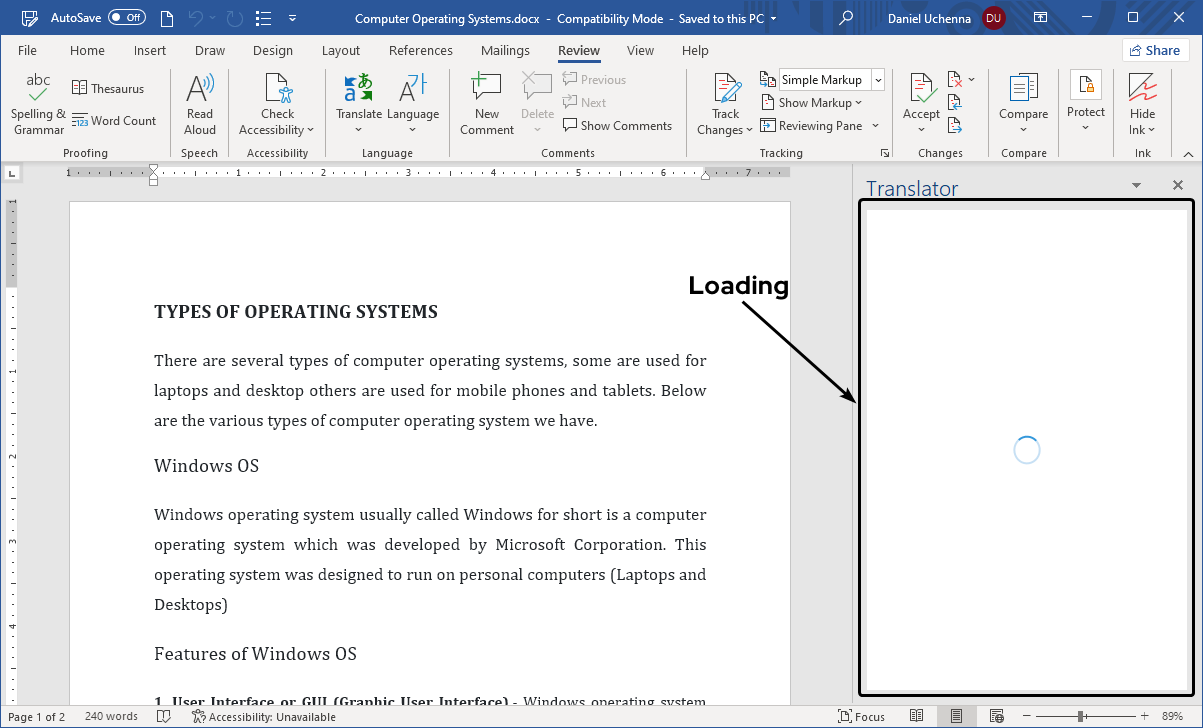Expand the Simple Markup dropdown

pyautogui.click(x=878, y=80)
